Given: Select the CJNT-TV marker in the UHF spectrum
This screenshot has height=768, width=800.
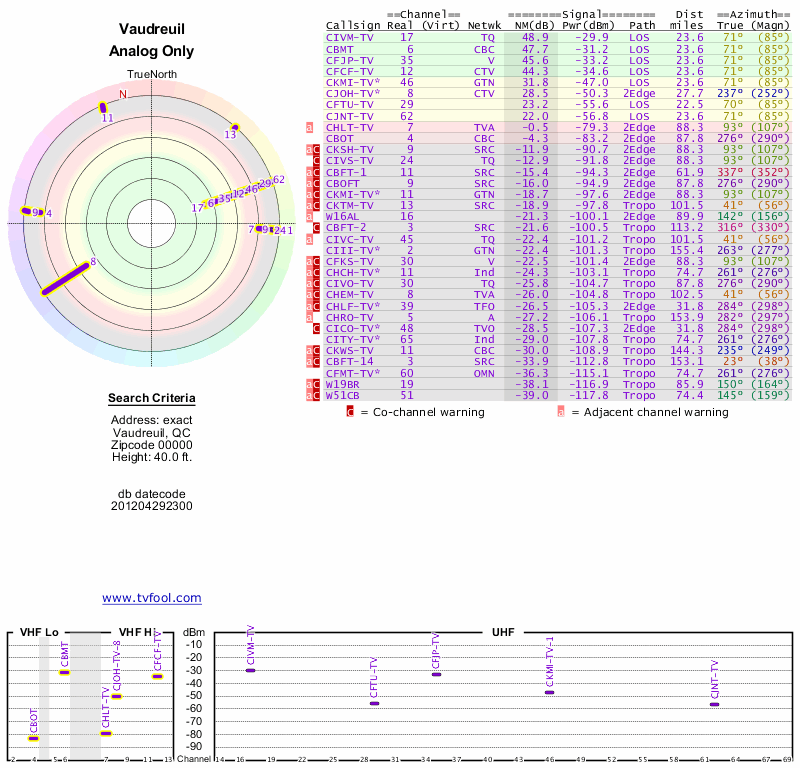Looking at the screenshot, I should [x=714, y=704].
